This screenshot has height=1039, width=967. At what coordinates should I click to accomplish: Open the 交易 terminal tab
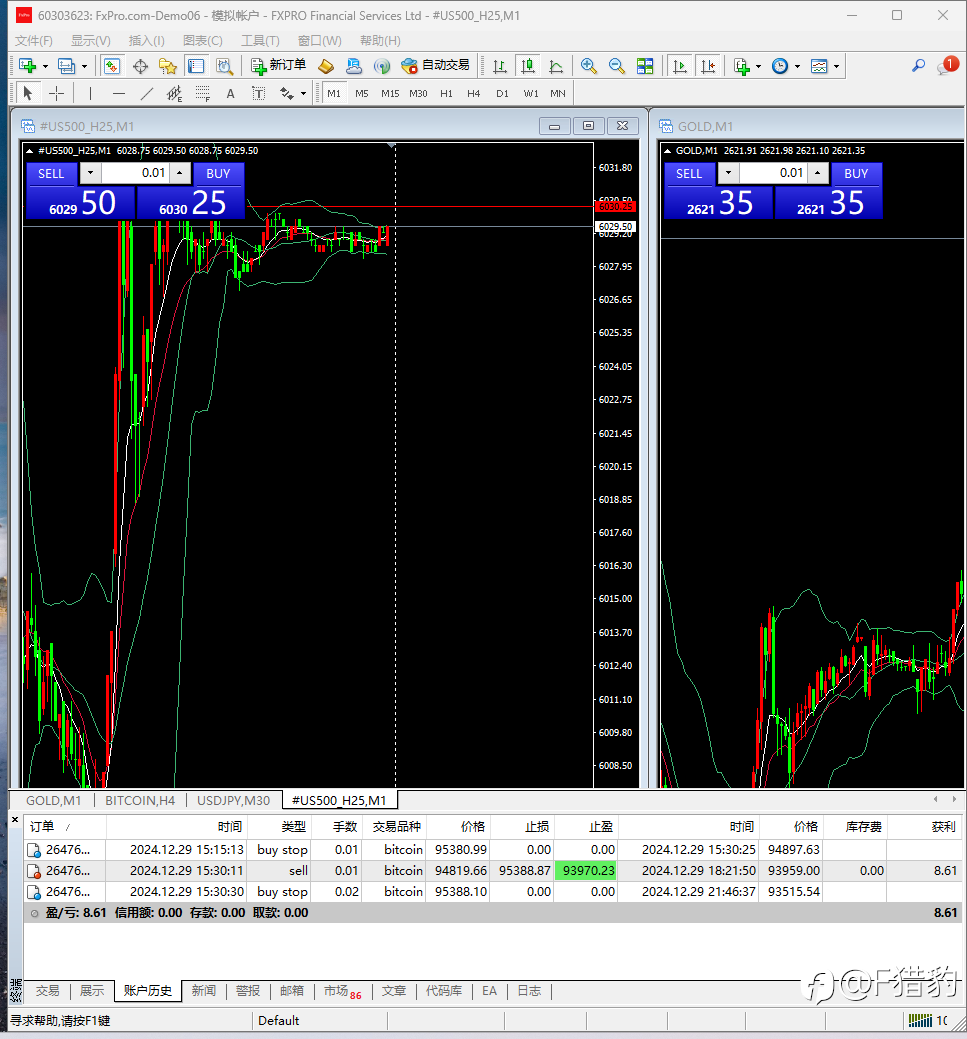pyautogui.click(x=47, y=991)
